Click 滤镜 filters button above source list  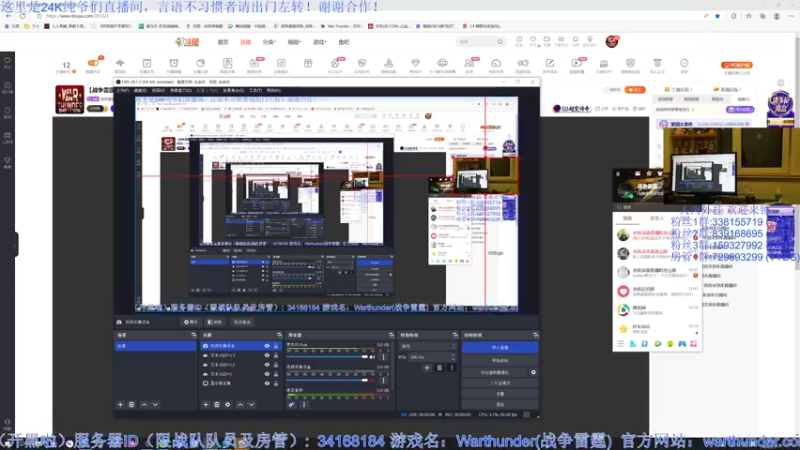click(x=215, y=322)
